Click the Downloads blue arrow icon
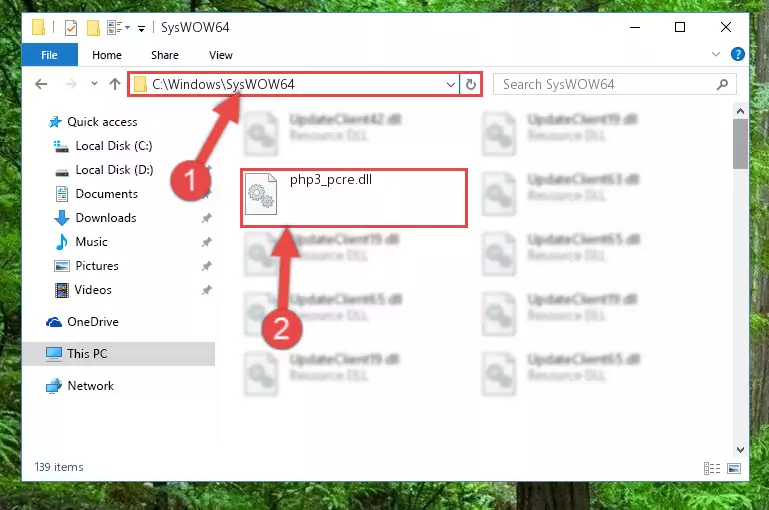This screenshot has width=769, height=510. pyautogui.click(x=62, y=218)
